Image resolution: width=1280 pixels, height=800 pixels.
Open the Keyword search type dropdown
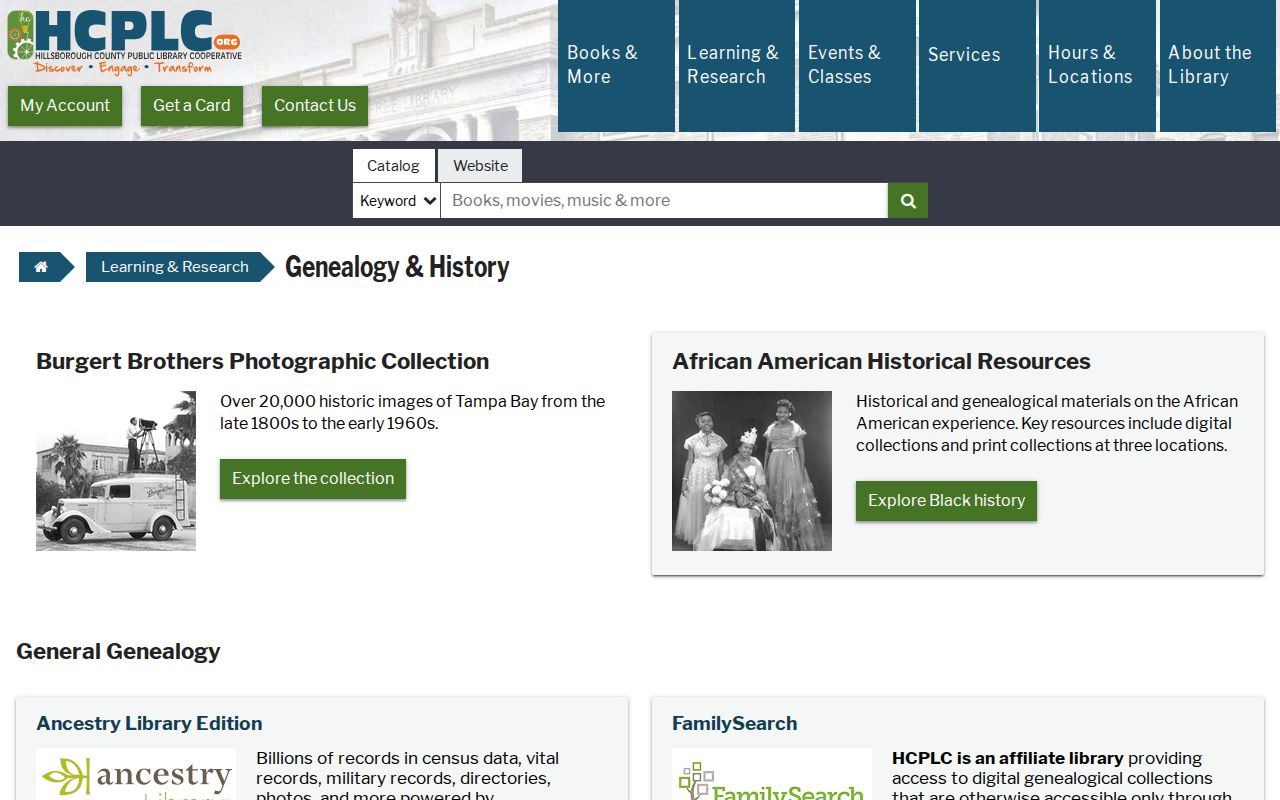tap(397, 200)
